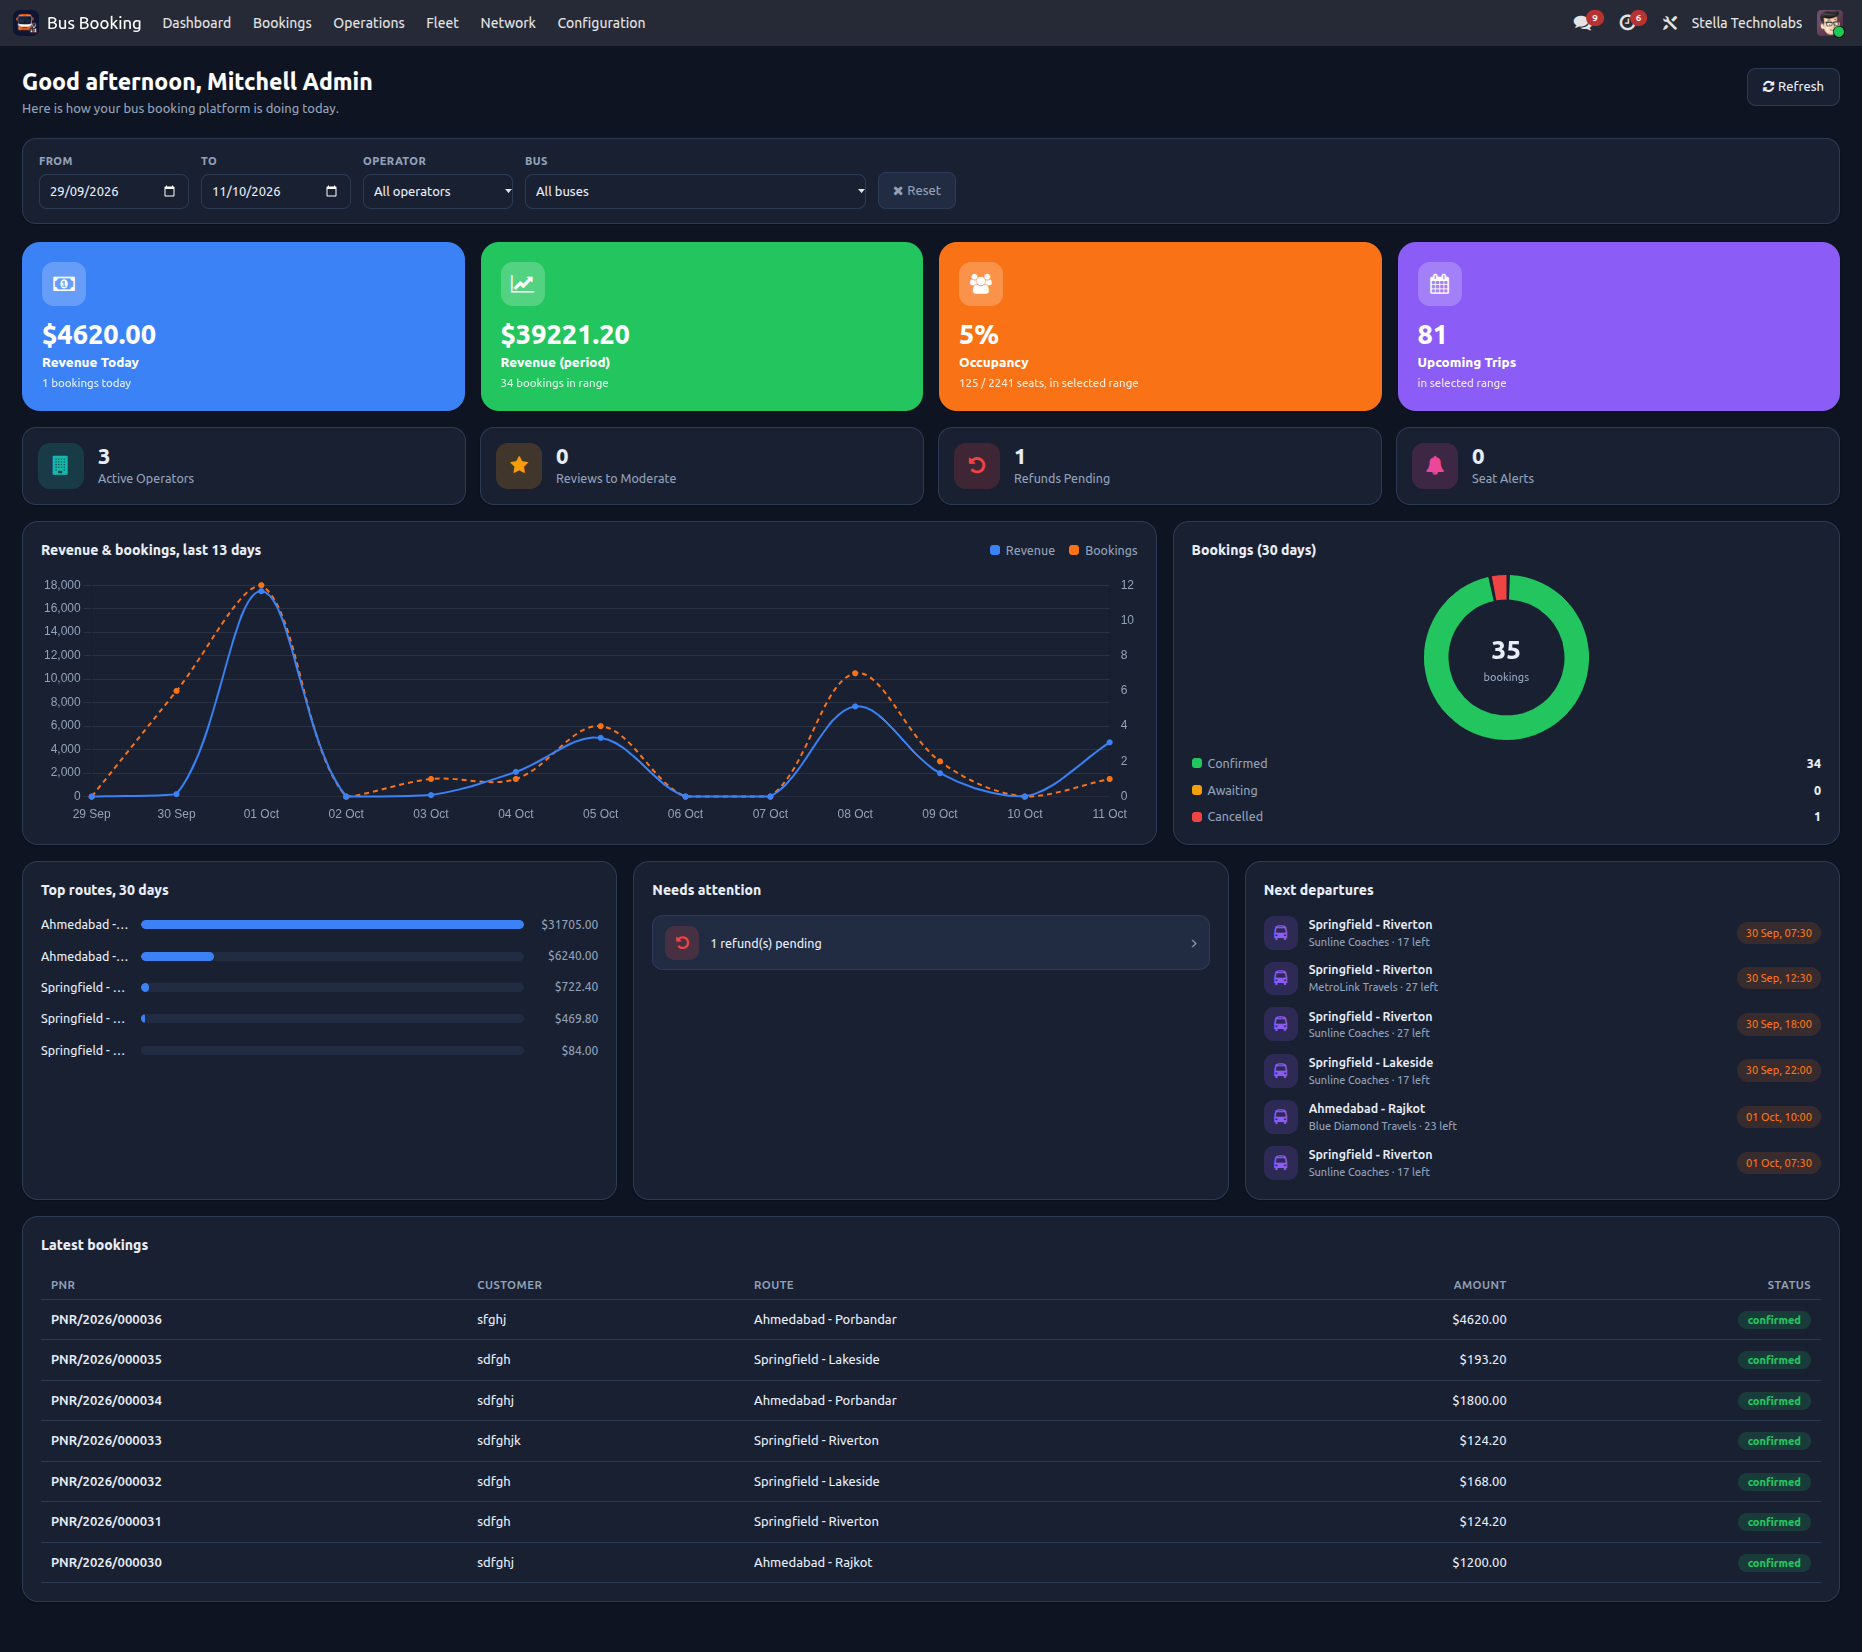
Task: Open the Fleet menu
Action: pos(442,23)
